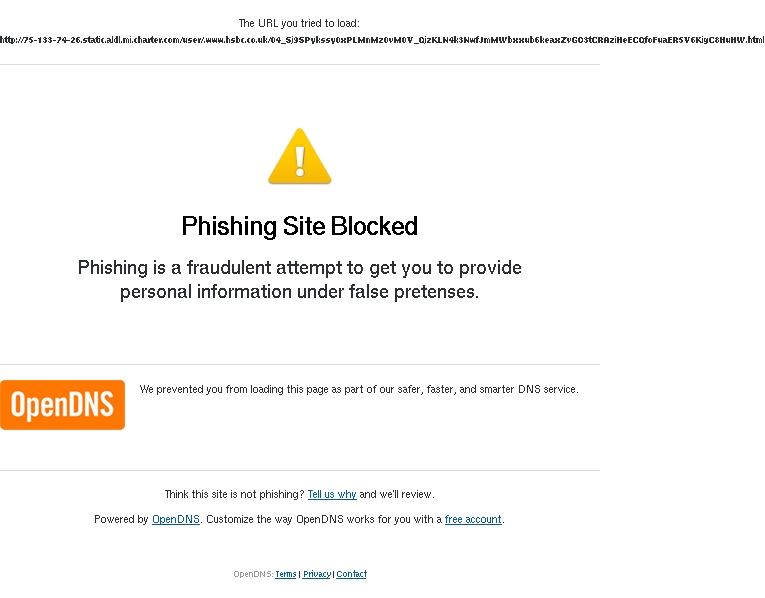Click the 'OpenDNS:' footer label
The image size is (765, 598).
253,574
